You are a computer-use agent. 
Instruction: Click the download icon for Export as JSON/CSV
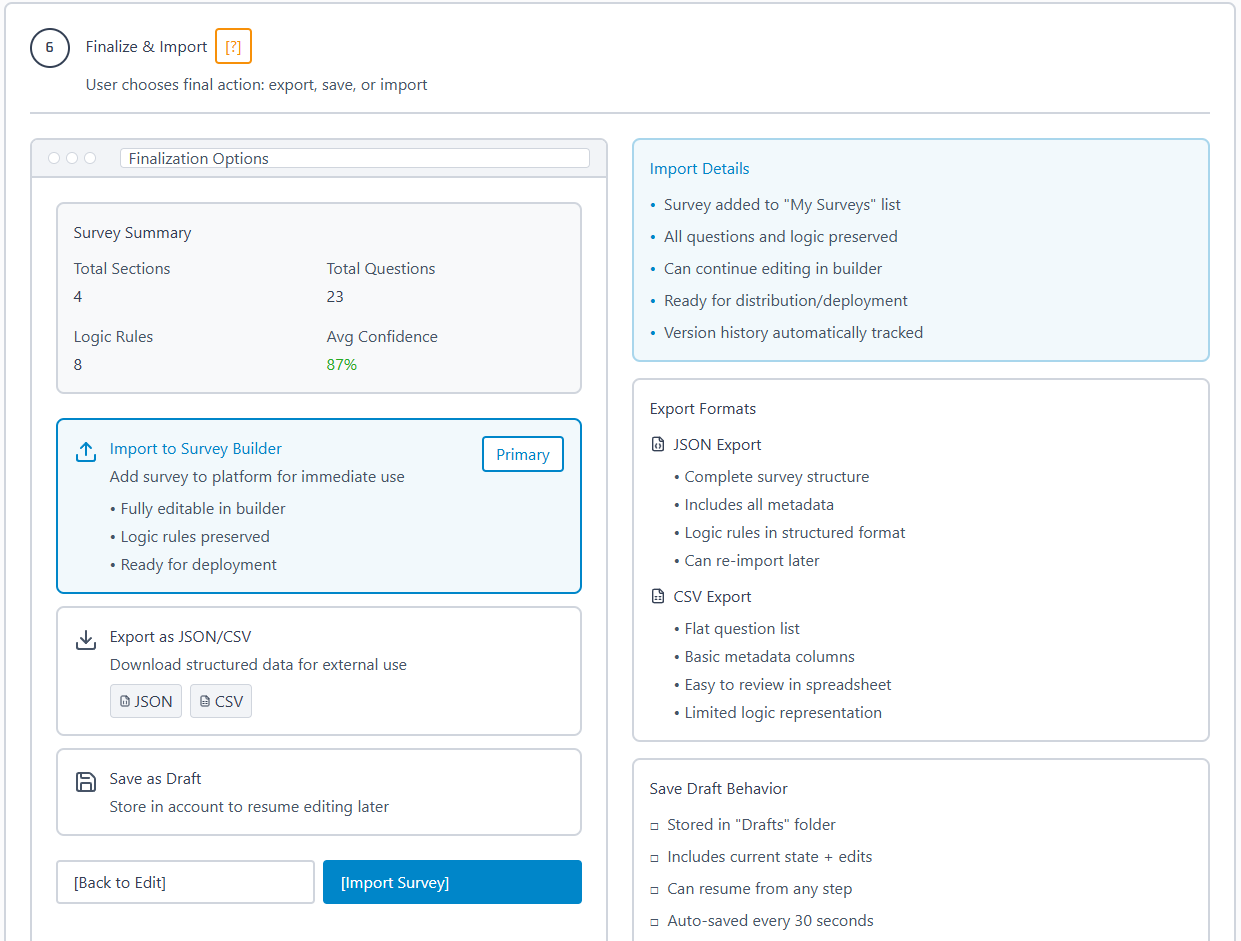pos(86,640)
